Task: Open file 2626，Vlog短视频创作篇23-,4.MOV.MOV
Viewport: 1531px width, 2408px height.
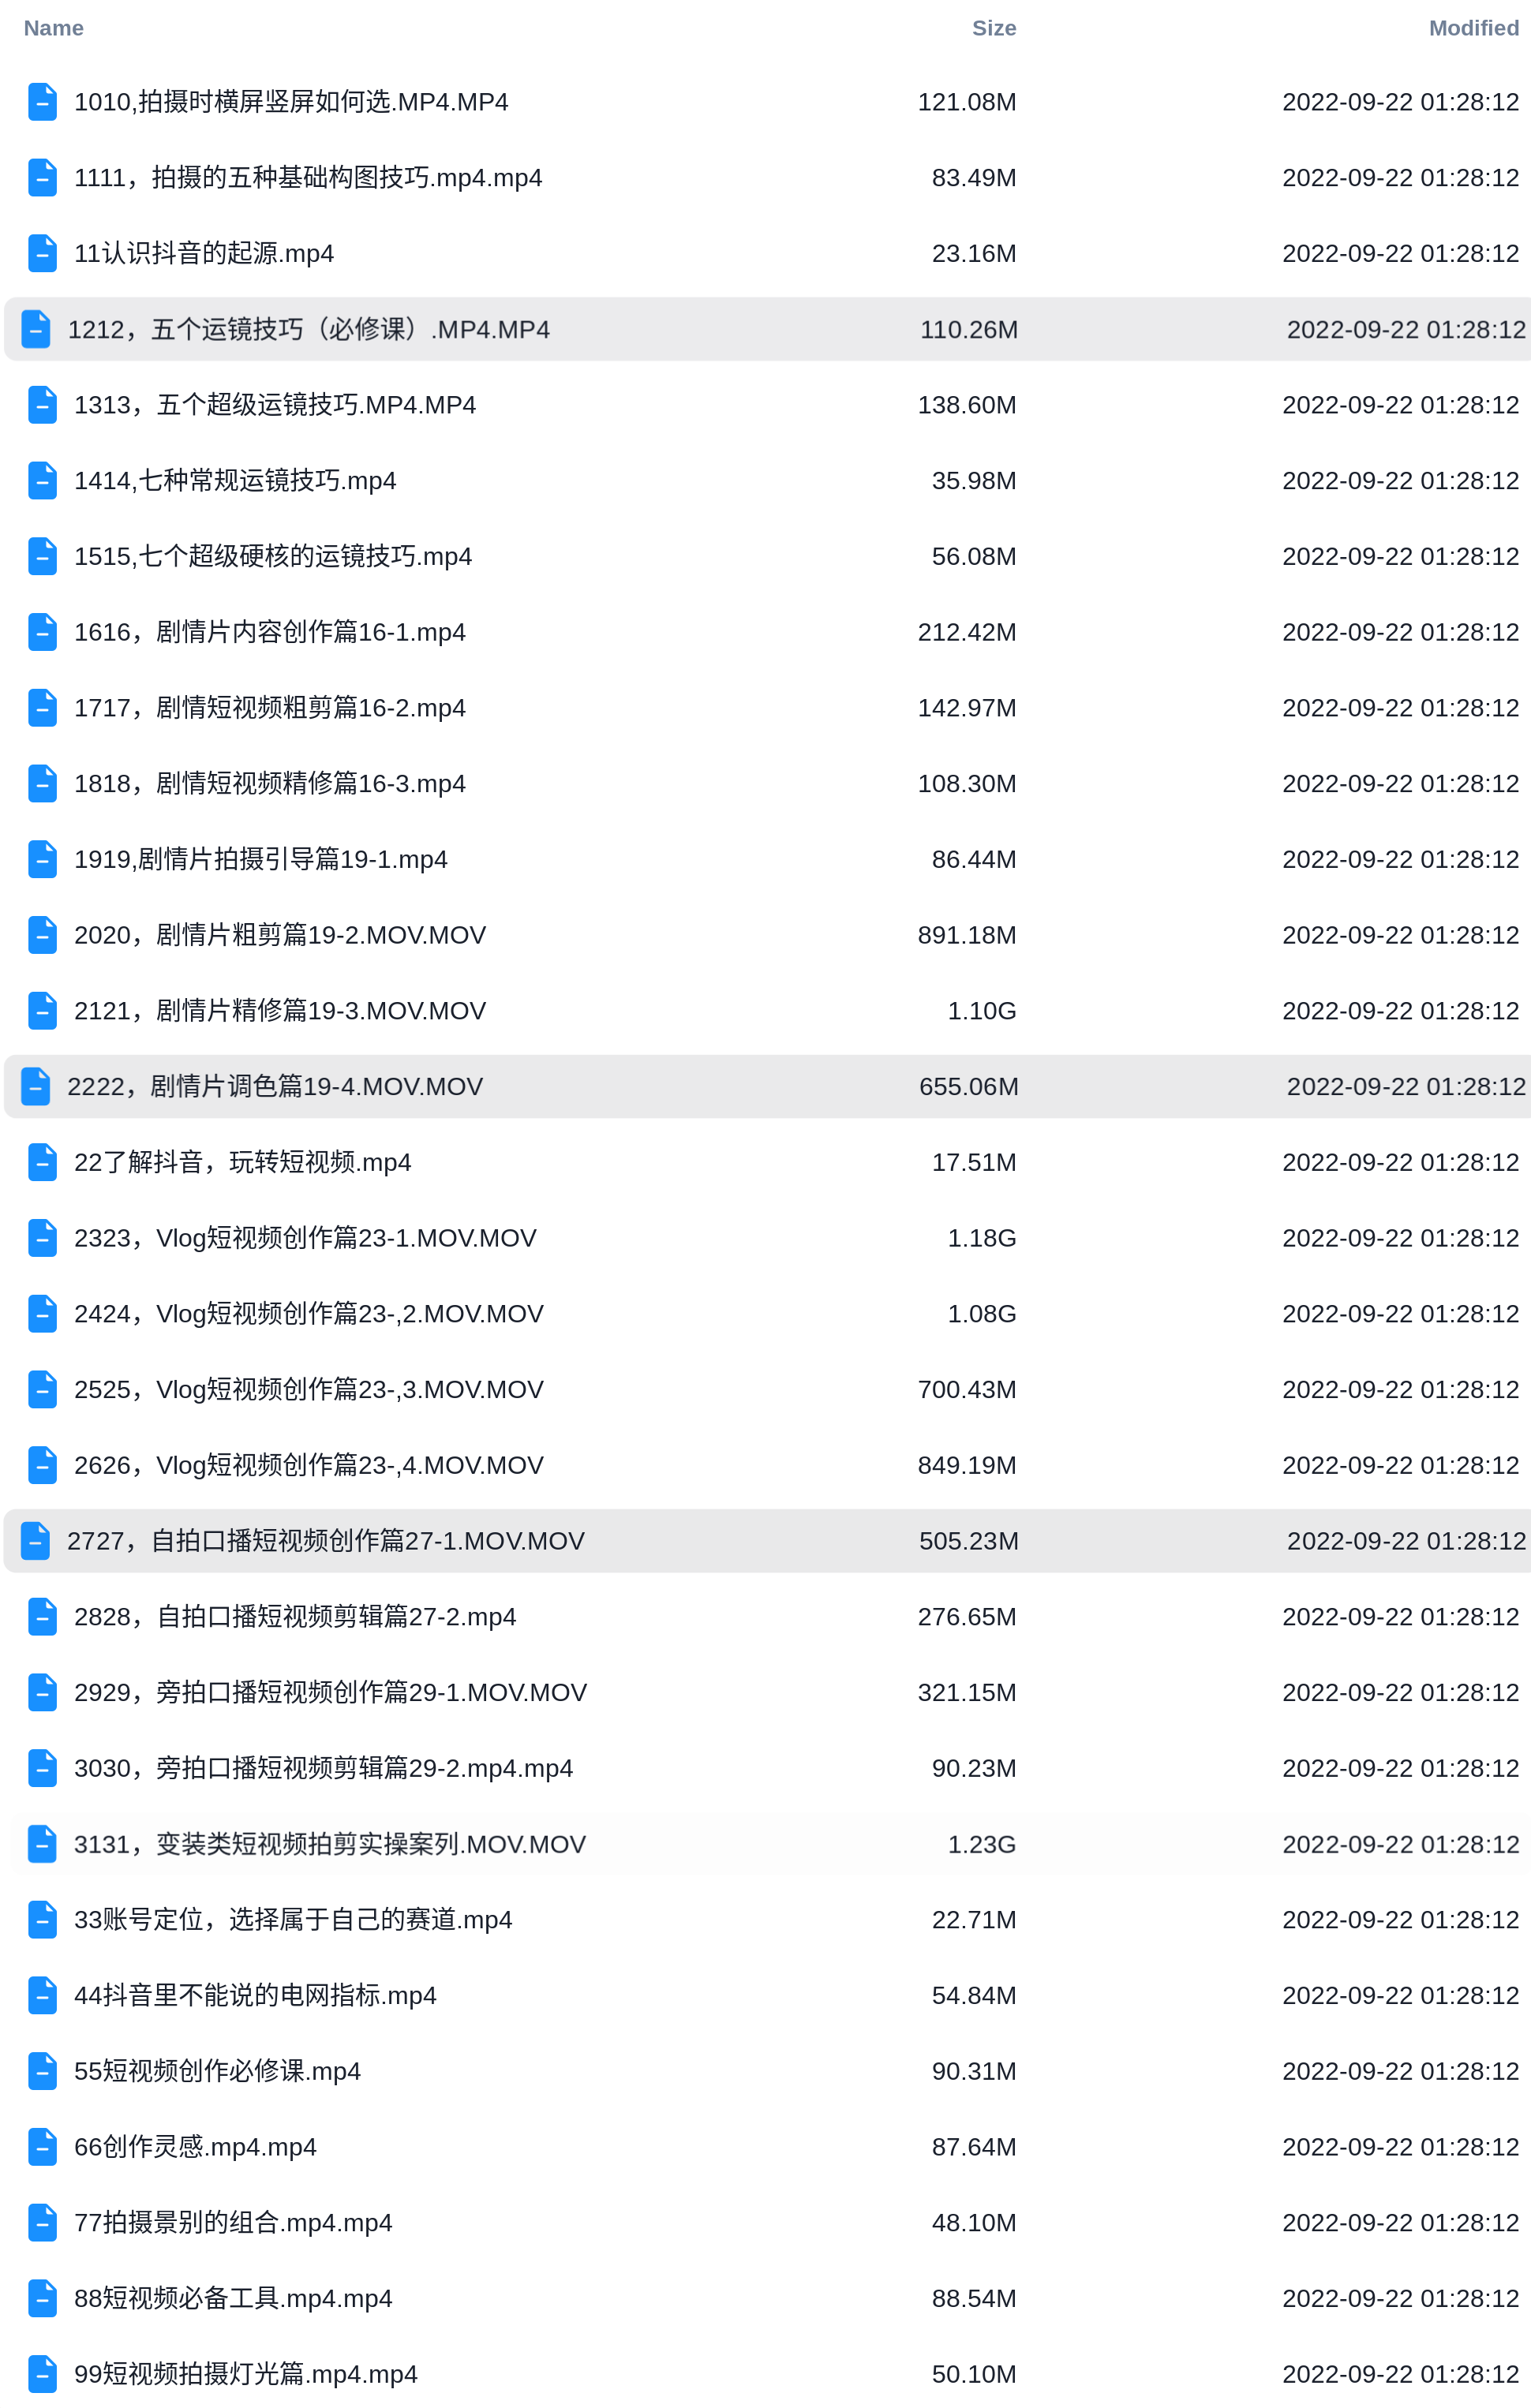Action: tap(309, 1465)
